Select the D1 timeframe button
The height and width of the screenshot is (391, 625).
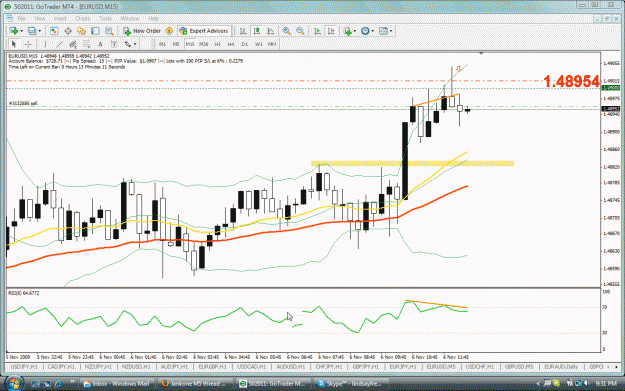[245, 44]
